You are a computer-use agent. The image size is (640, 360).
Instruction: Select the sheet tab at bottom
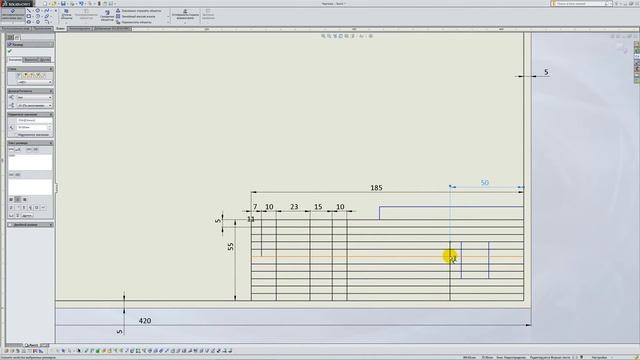[x=31, y=345]
